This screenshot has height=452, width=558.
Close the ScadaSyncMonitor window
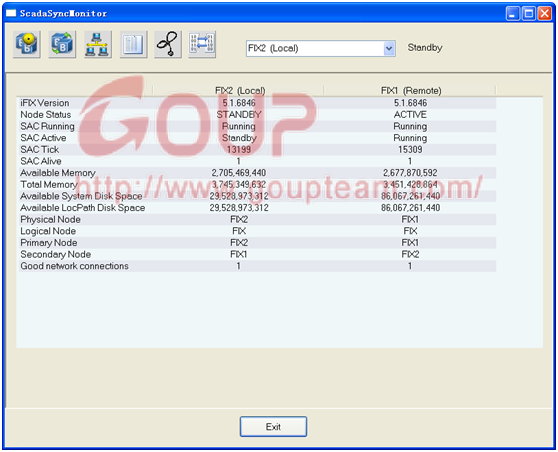point(545,14)
